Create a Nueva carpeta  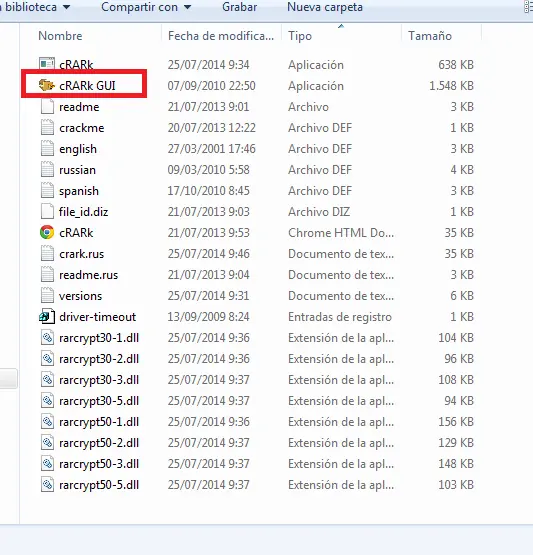[x=325, y=7]
